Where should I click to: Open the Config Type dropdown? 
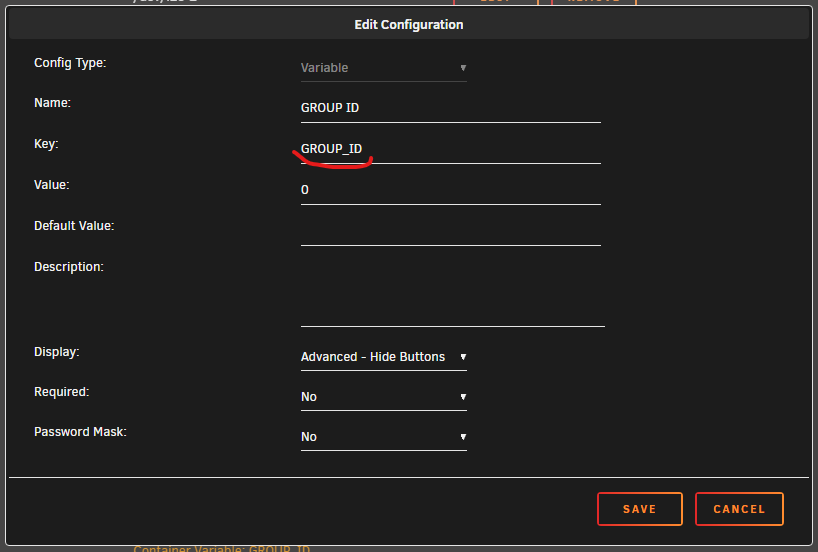pos(383,68)
